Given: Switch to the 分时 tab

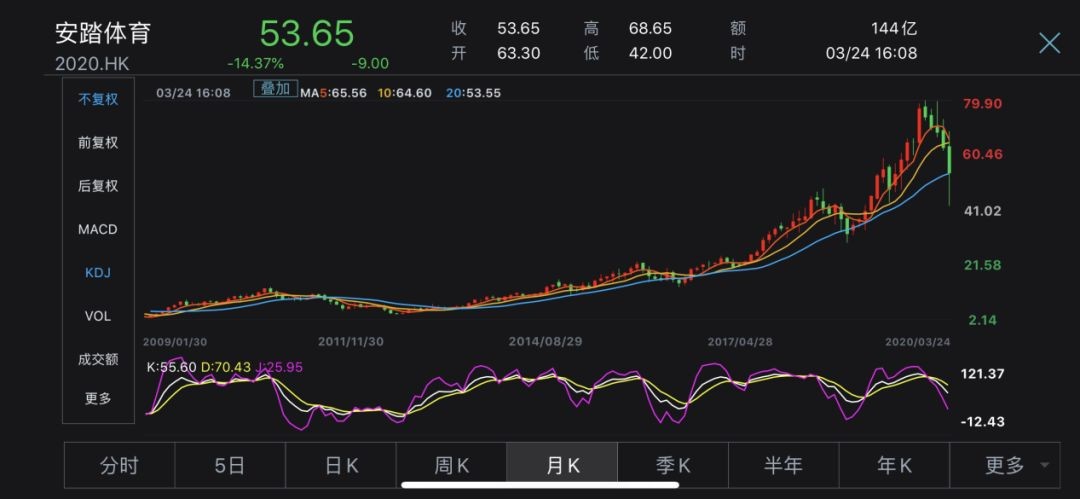Looking at the screenshot, I should pos(119,466).
